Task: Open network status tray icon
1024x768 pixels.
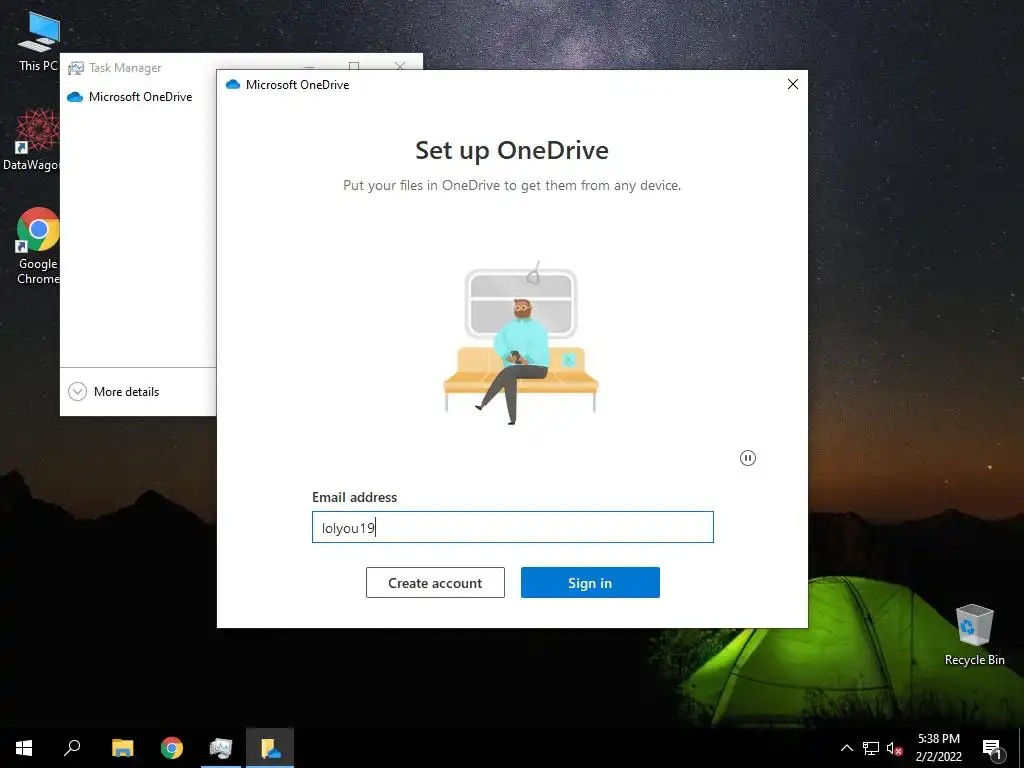Action: 871,748
